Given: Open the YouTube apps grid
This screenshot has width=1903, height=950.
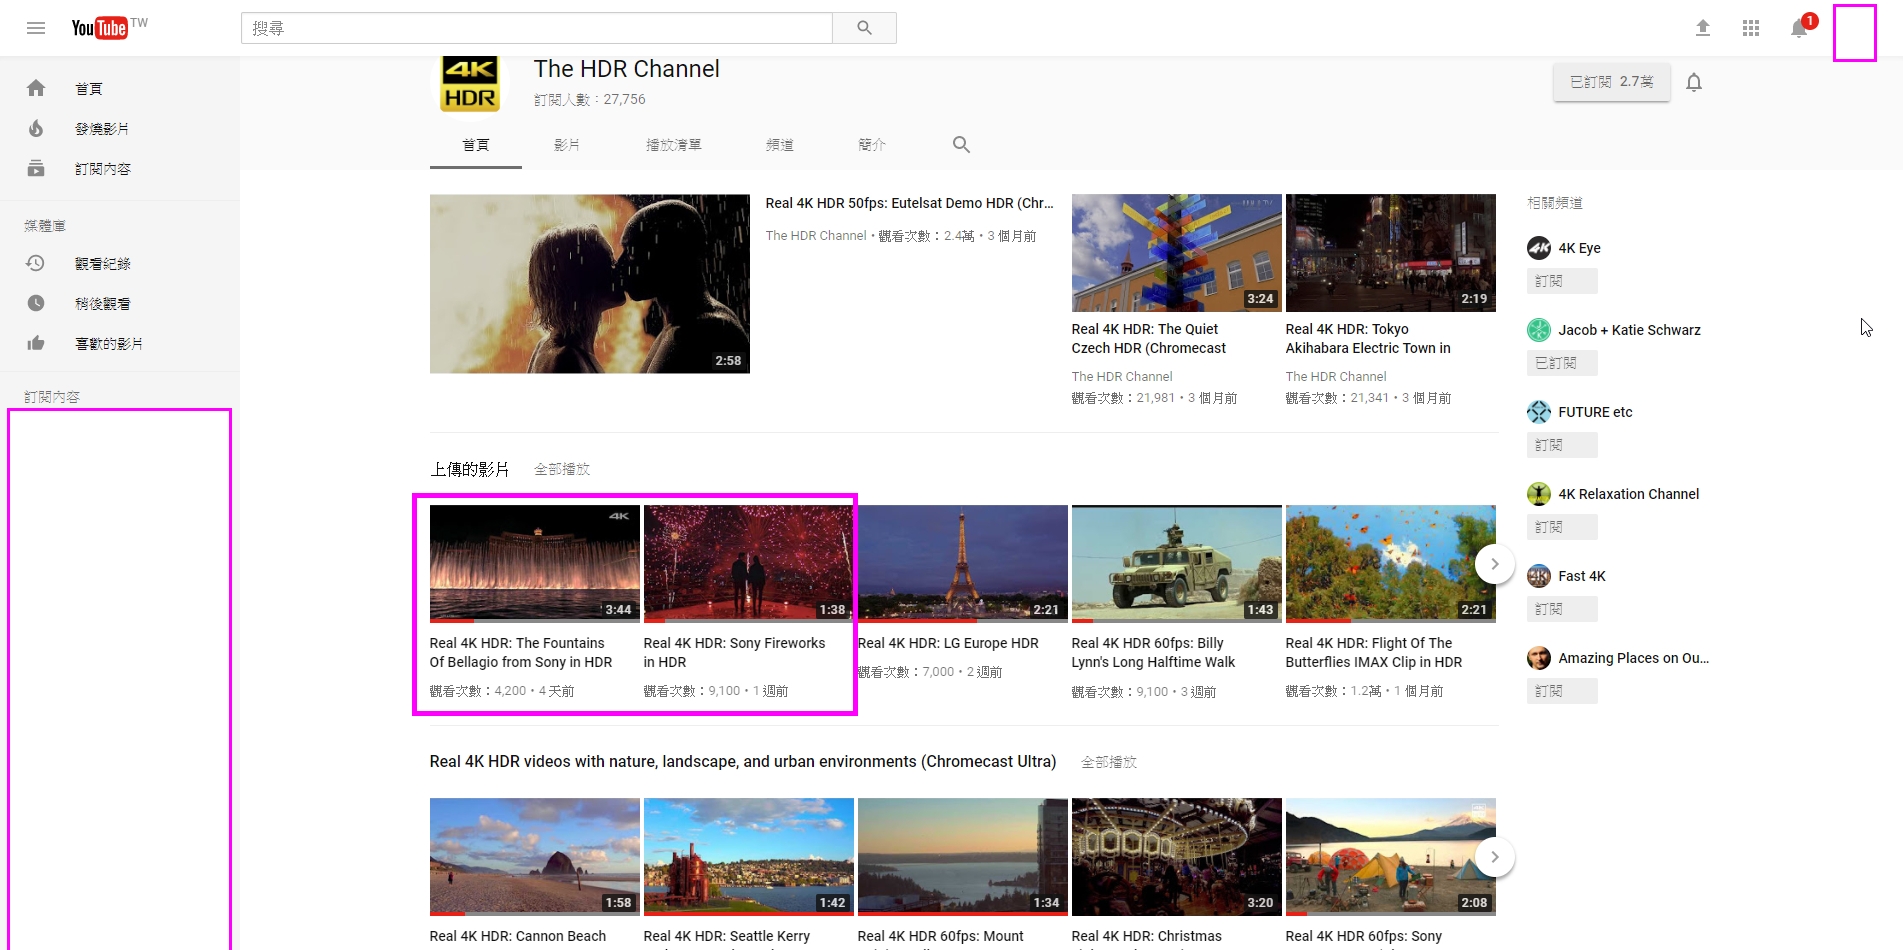Looking at the screenshot, I should click(1751, 28).
